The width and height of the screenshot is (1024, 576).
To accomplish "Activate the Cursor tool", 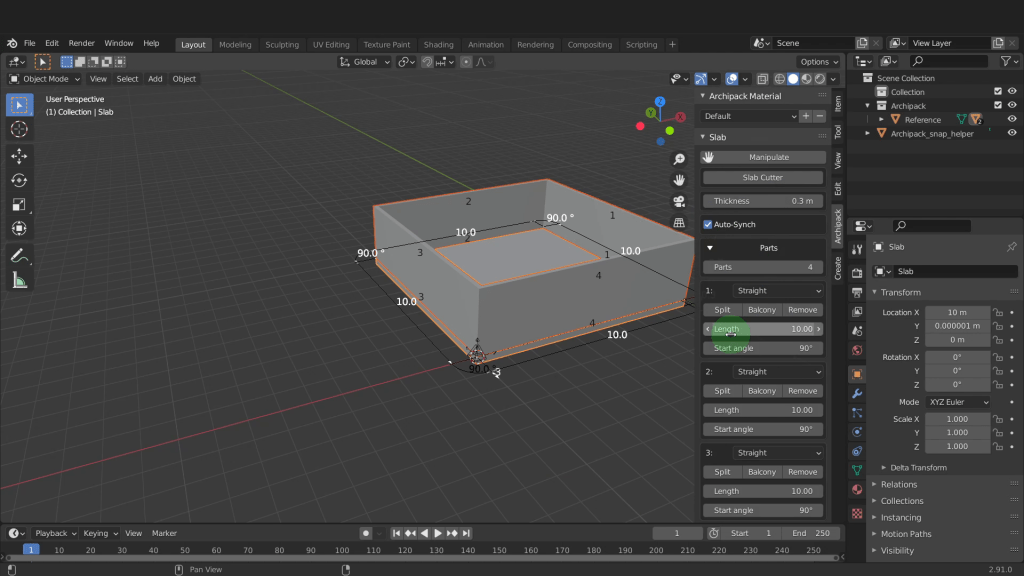I will click(x=19, y=129).
